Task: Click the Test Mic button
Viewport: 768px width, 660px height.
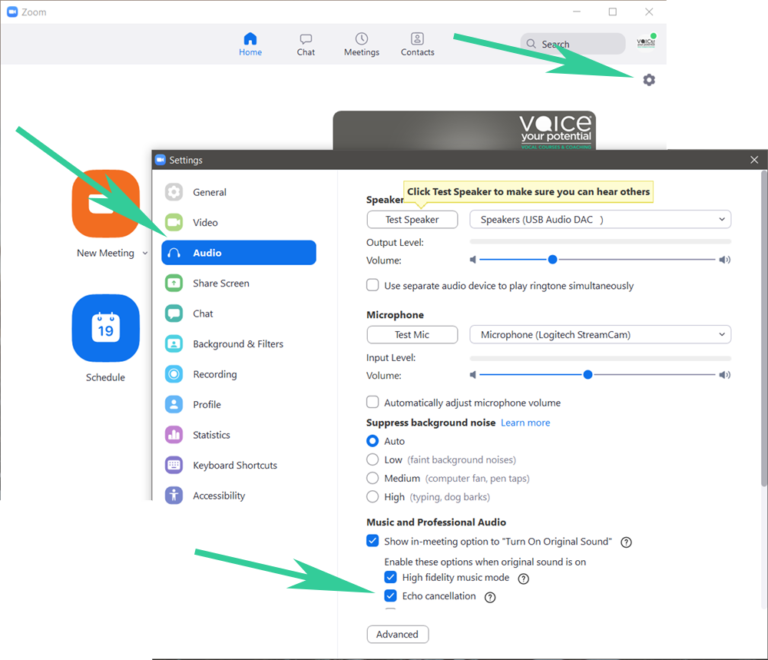Action: [x=412, y=334]
